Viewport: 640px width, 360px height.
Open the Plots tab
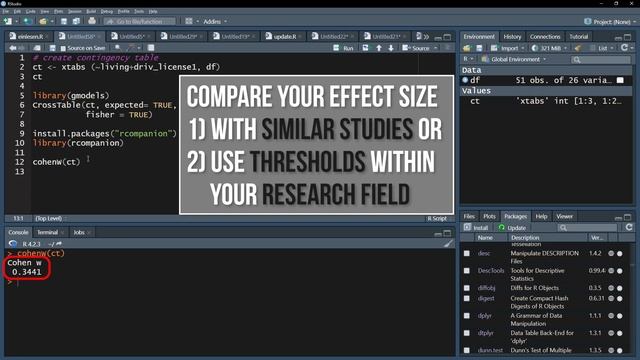tap(489, 216)
